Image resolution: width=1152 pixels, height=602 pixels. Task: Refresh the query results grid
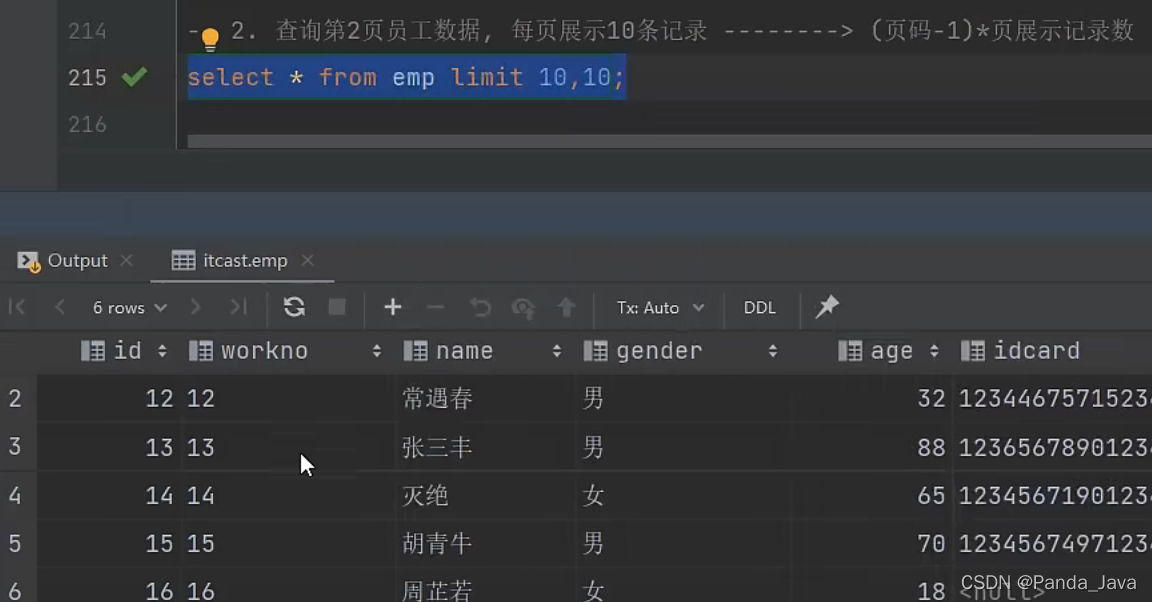(x=293, y=307)
